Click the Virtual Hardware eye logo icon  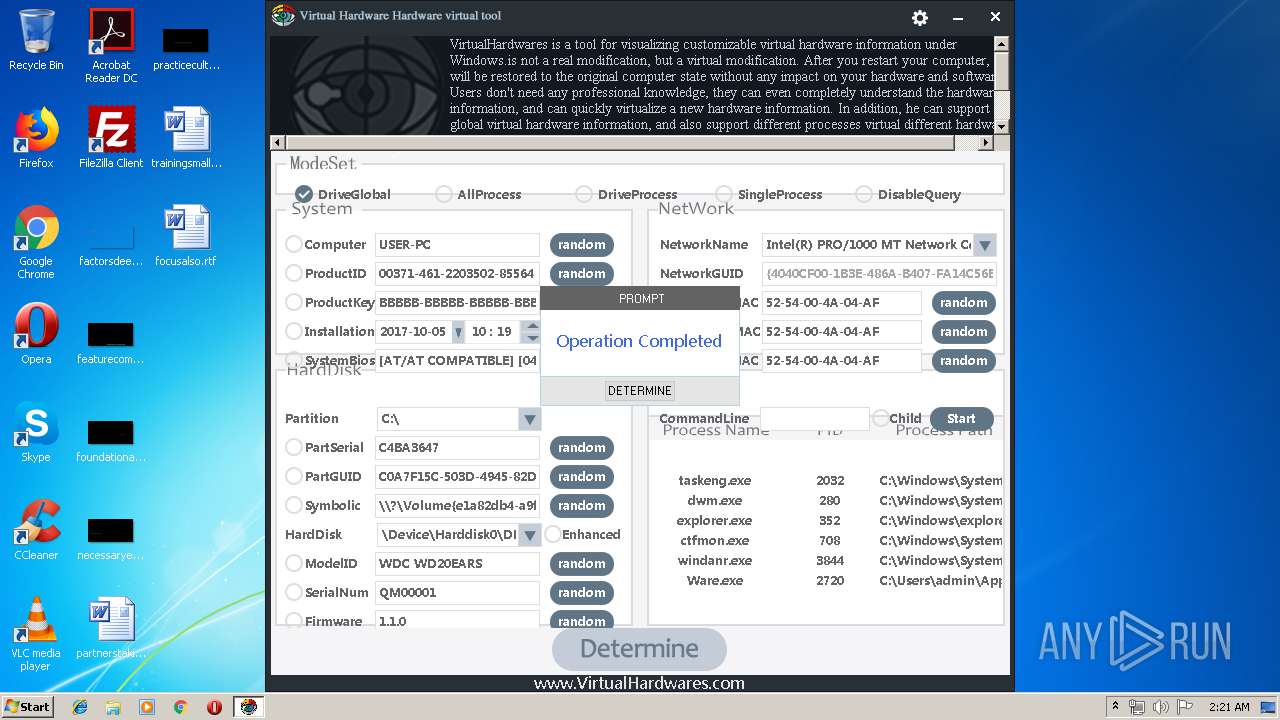click(284, 16)
